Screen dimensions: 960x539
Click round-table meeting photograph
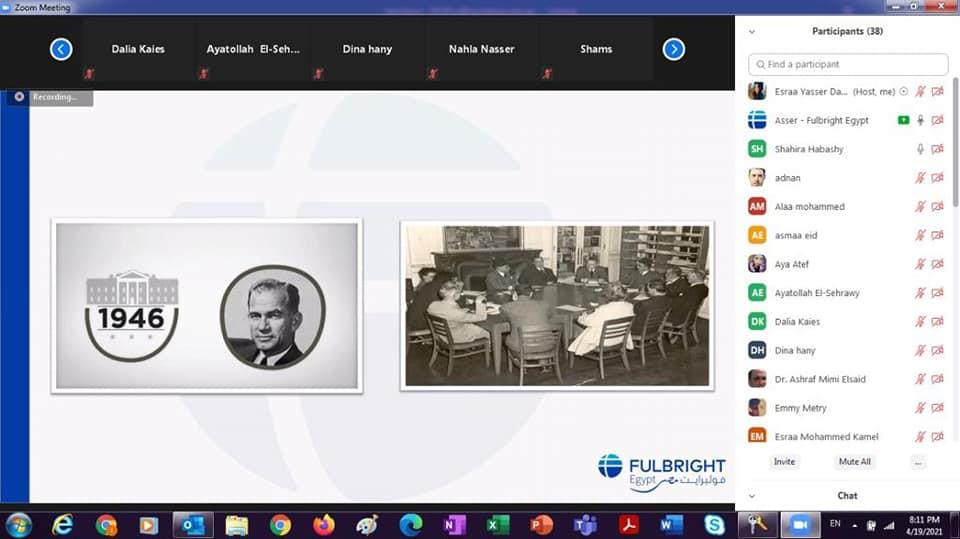pos(557,306)
